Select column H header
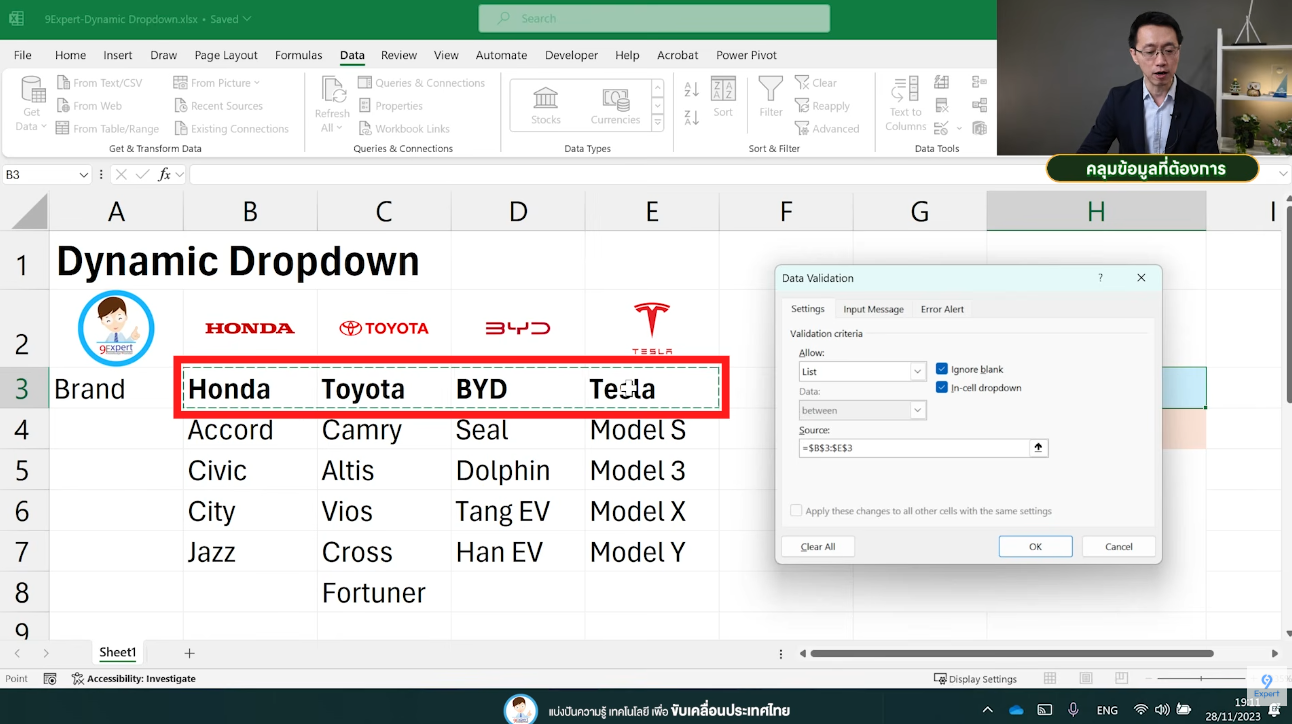Viewport: 1292px width, 724px height. [x=1096, y=211]
